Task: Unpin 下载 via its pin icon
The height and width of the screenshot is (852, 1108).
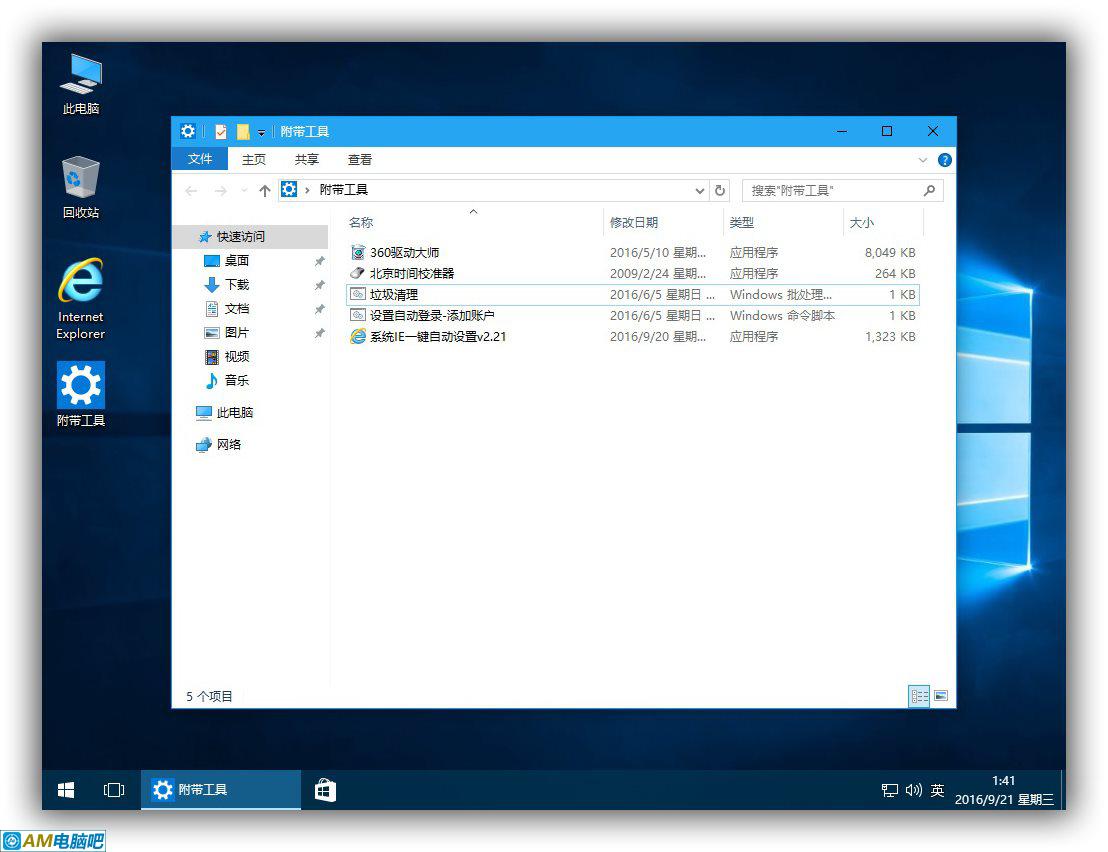Action: (319, 285)
